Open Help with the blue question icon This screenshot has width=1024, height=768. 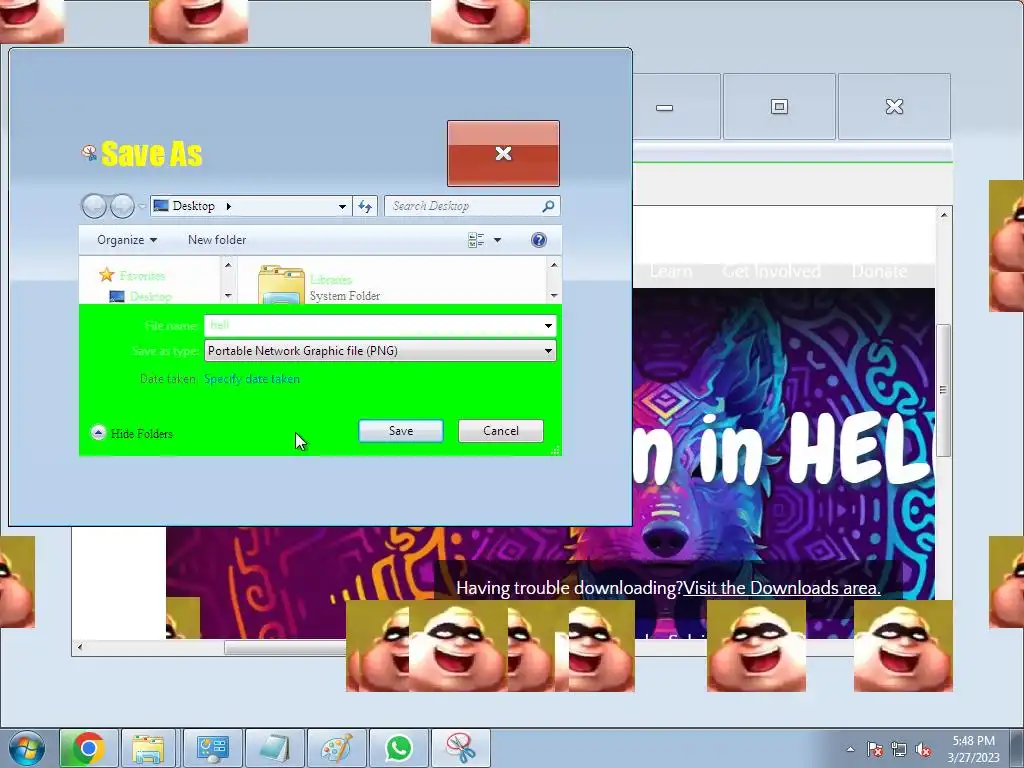[x=539, y=240]
